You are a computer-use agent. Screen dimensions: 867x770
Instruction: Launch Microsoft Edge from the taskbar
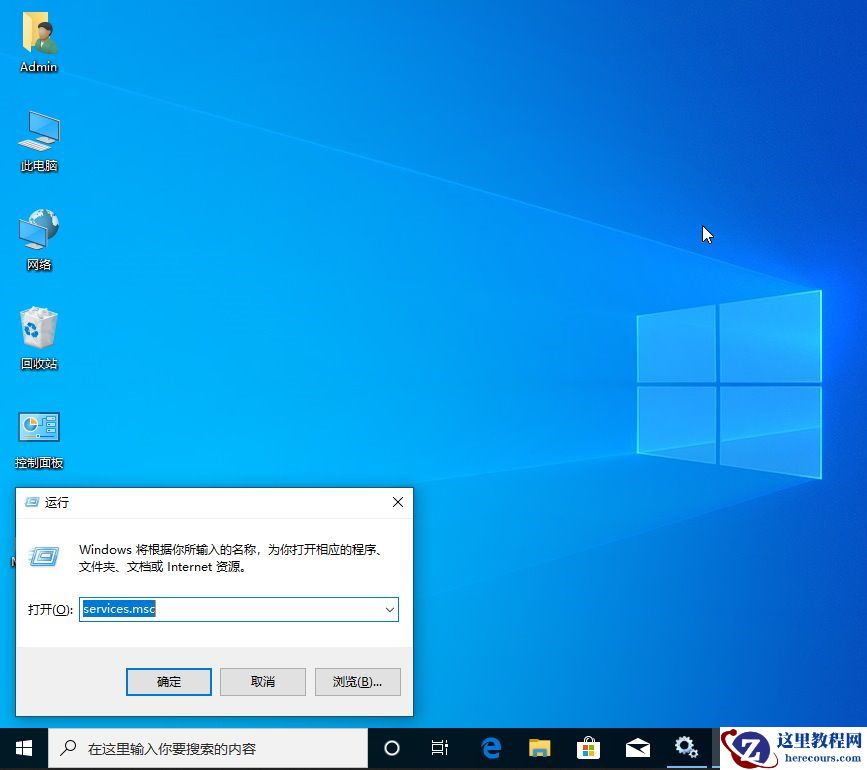[490, 747]
